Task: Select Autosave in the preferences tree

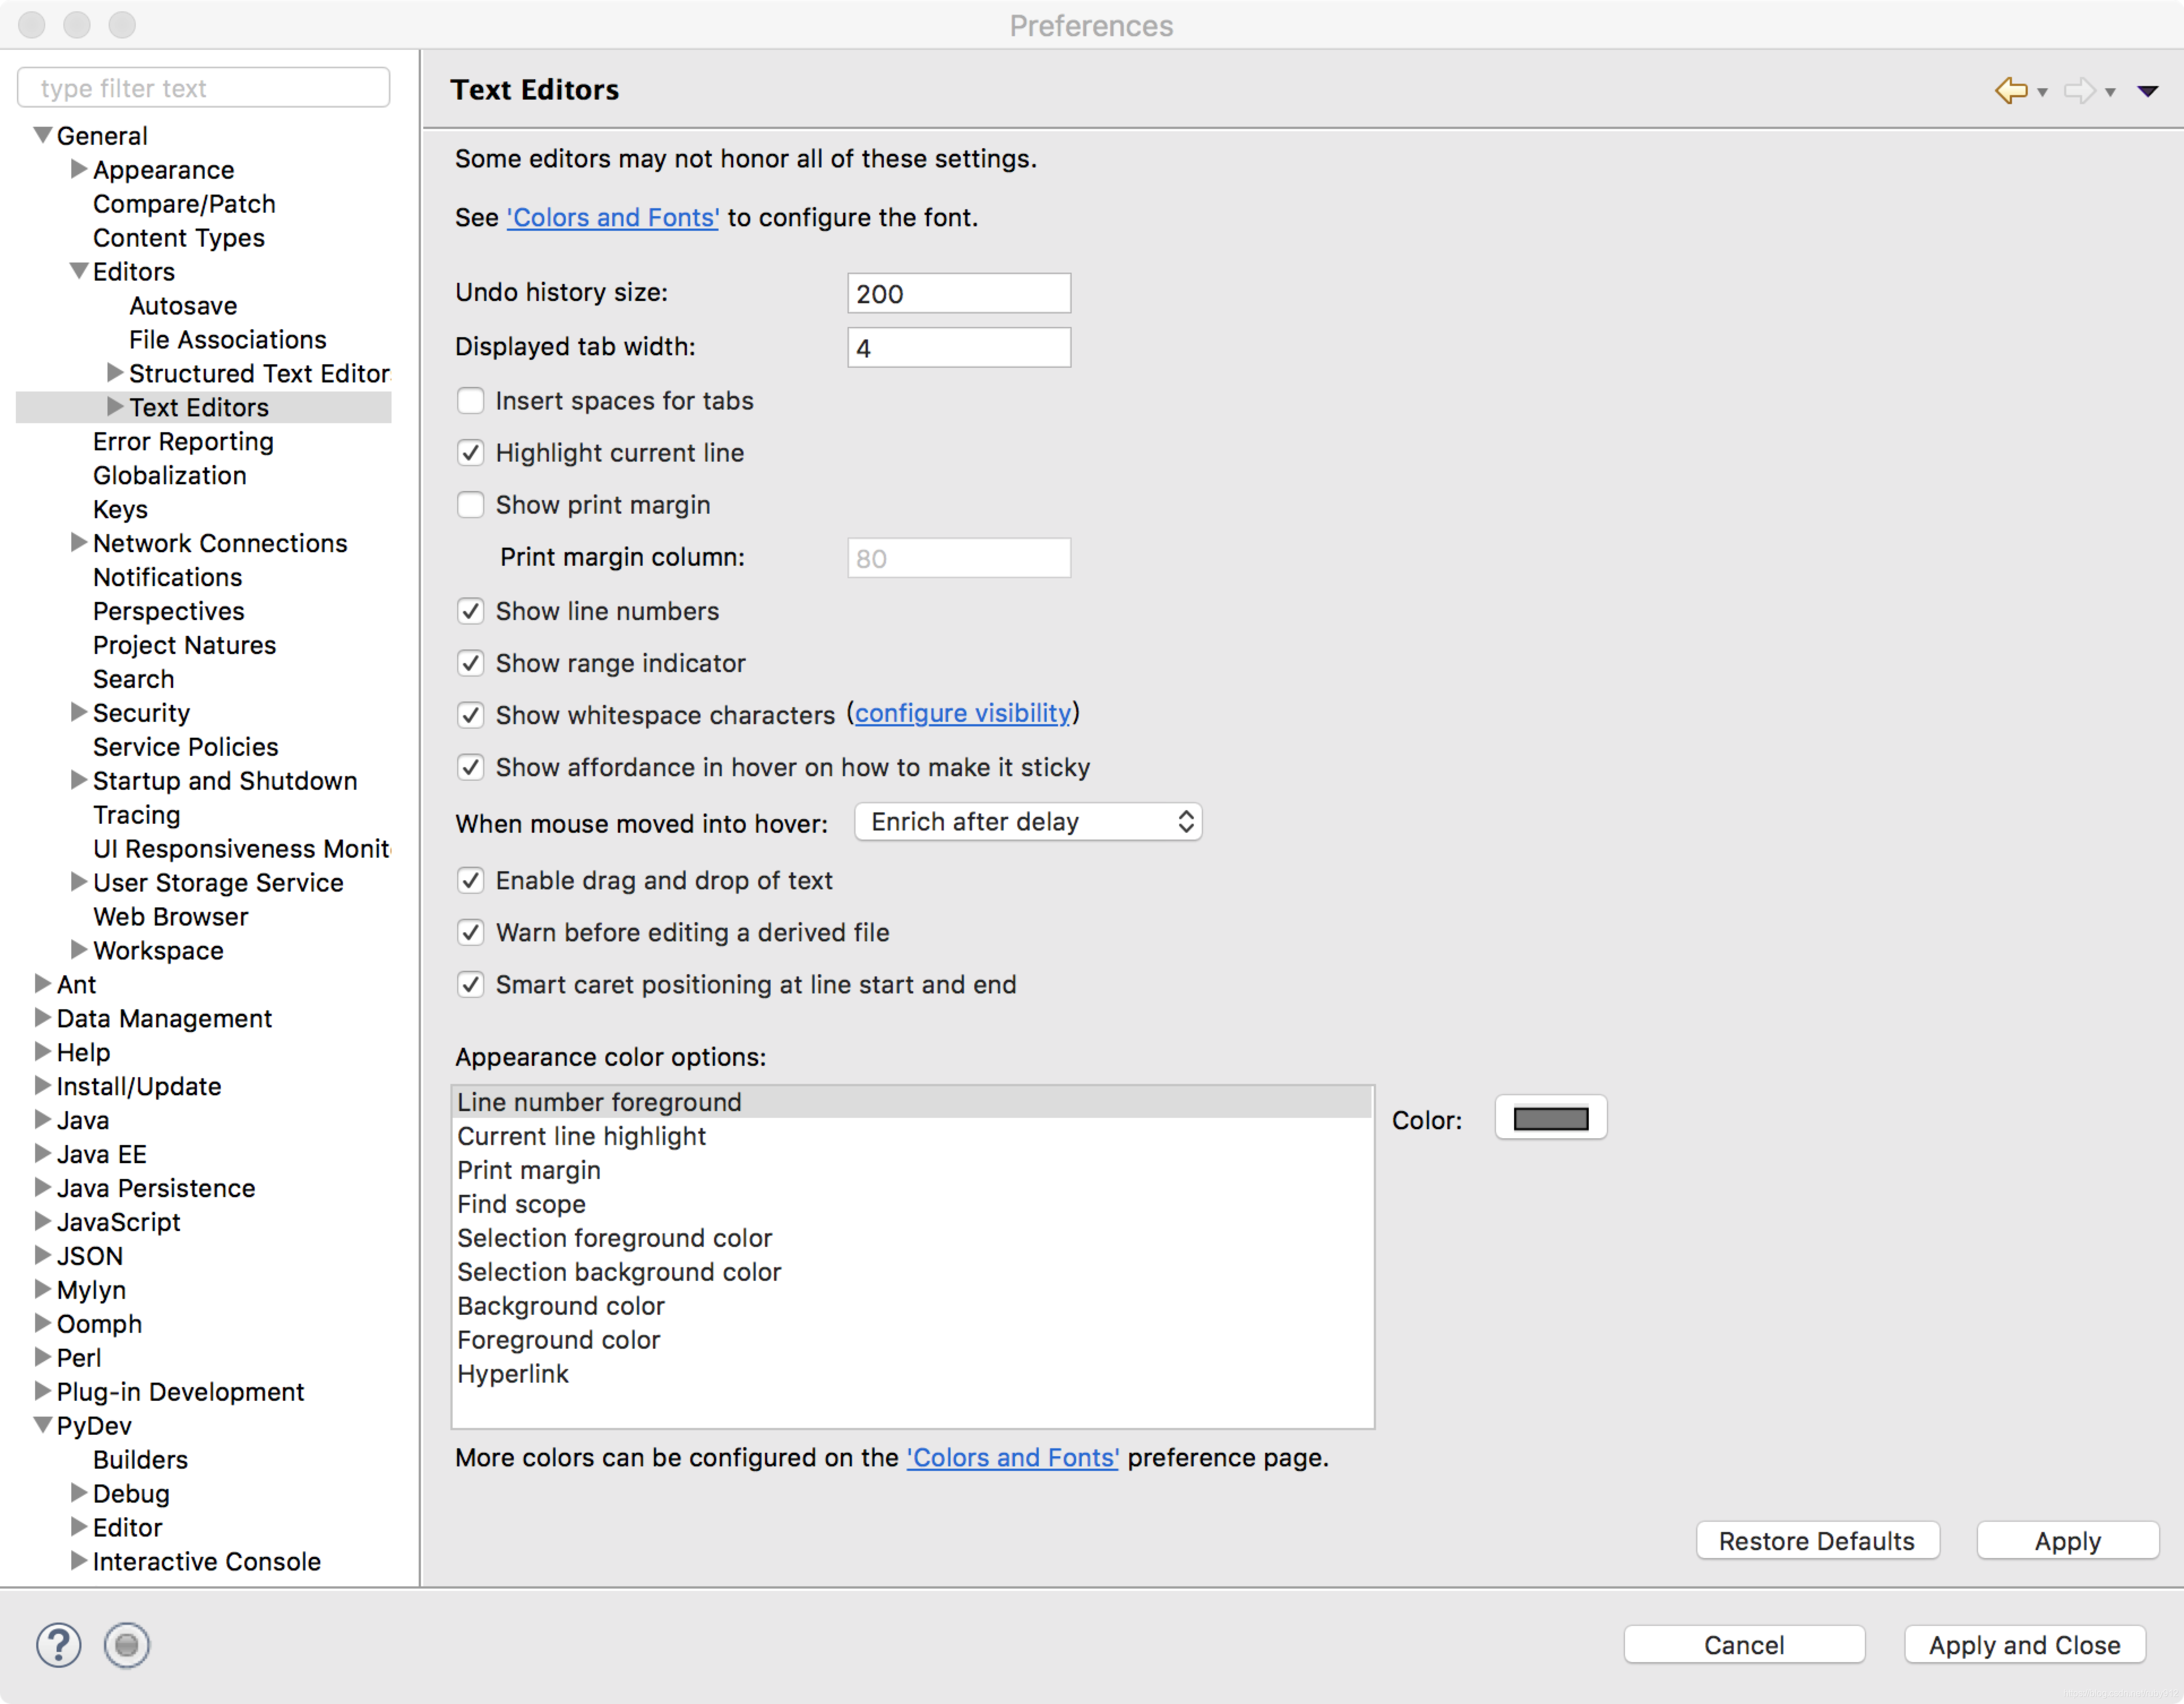Action: point(183,306)
